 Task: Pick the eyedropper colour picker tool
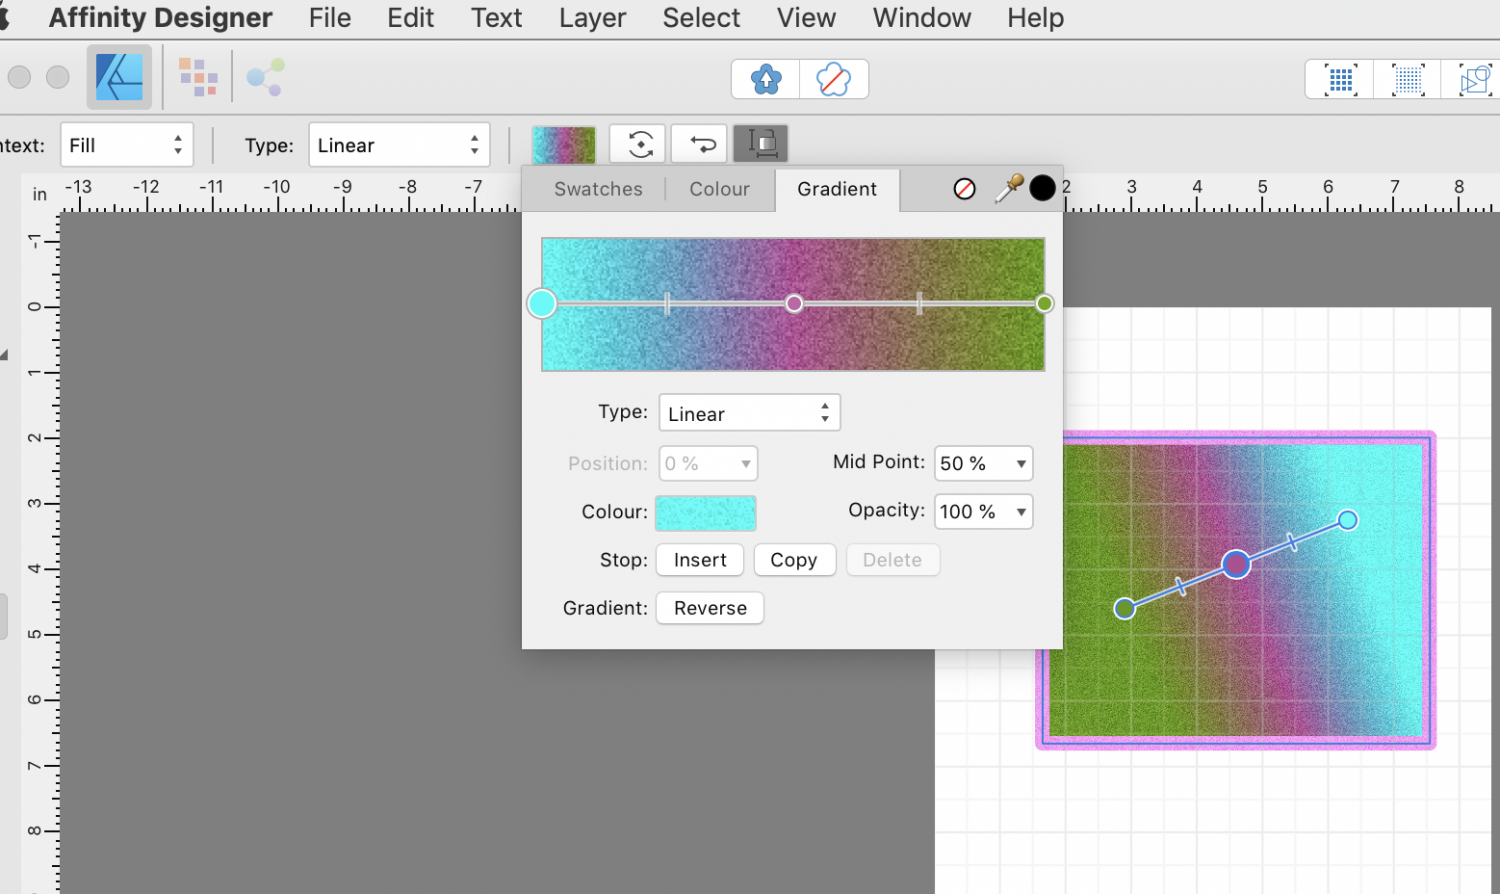click(x=1008, y=189)
